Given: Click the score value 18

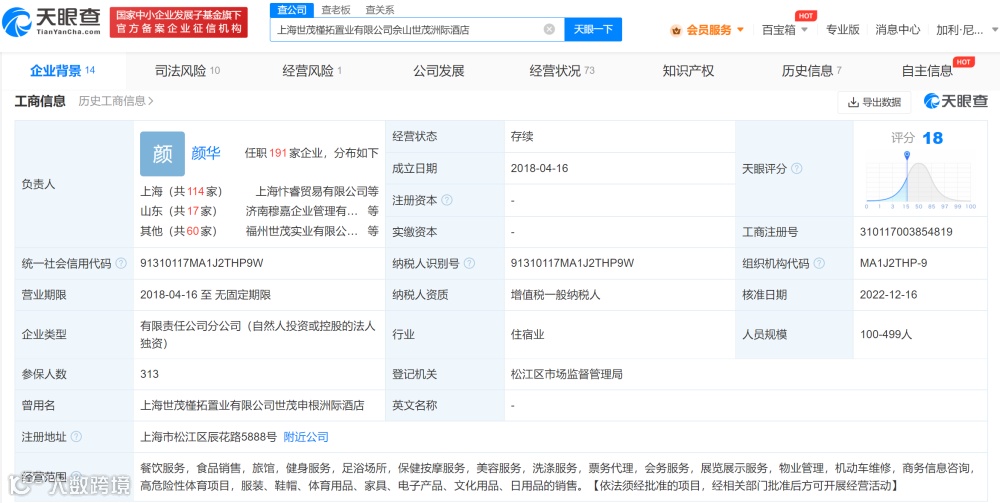Looking at the screenshot, I should [932, 138].
